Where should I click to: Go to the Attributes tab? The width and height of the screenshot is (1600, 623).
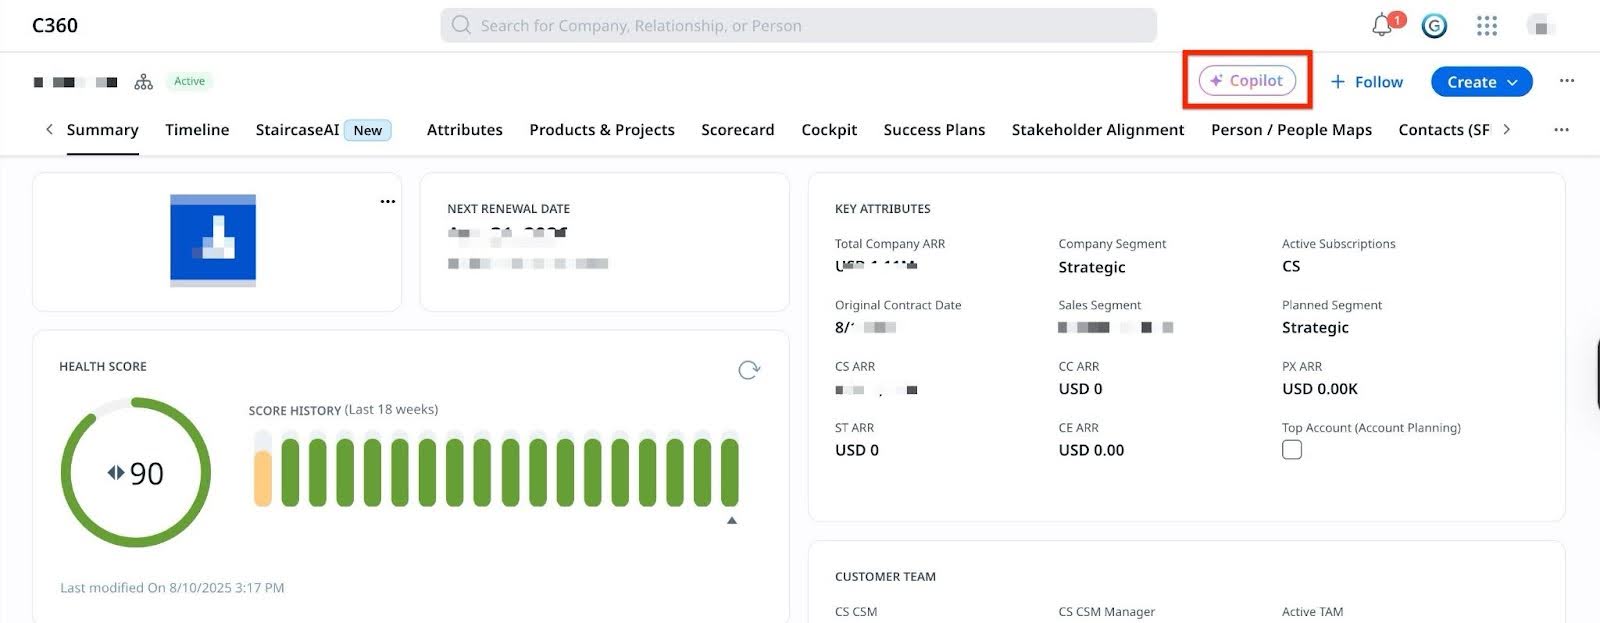click(465, 130)
